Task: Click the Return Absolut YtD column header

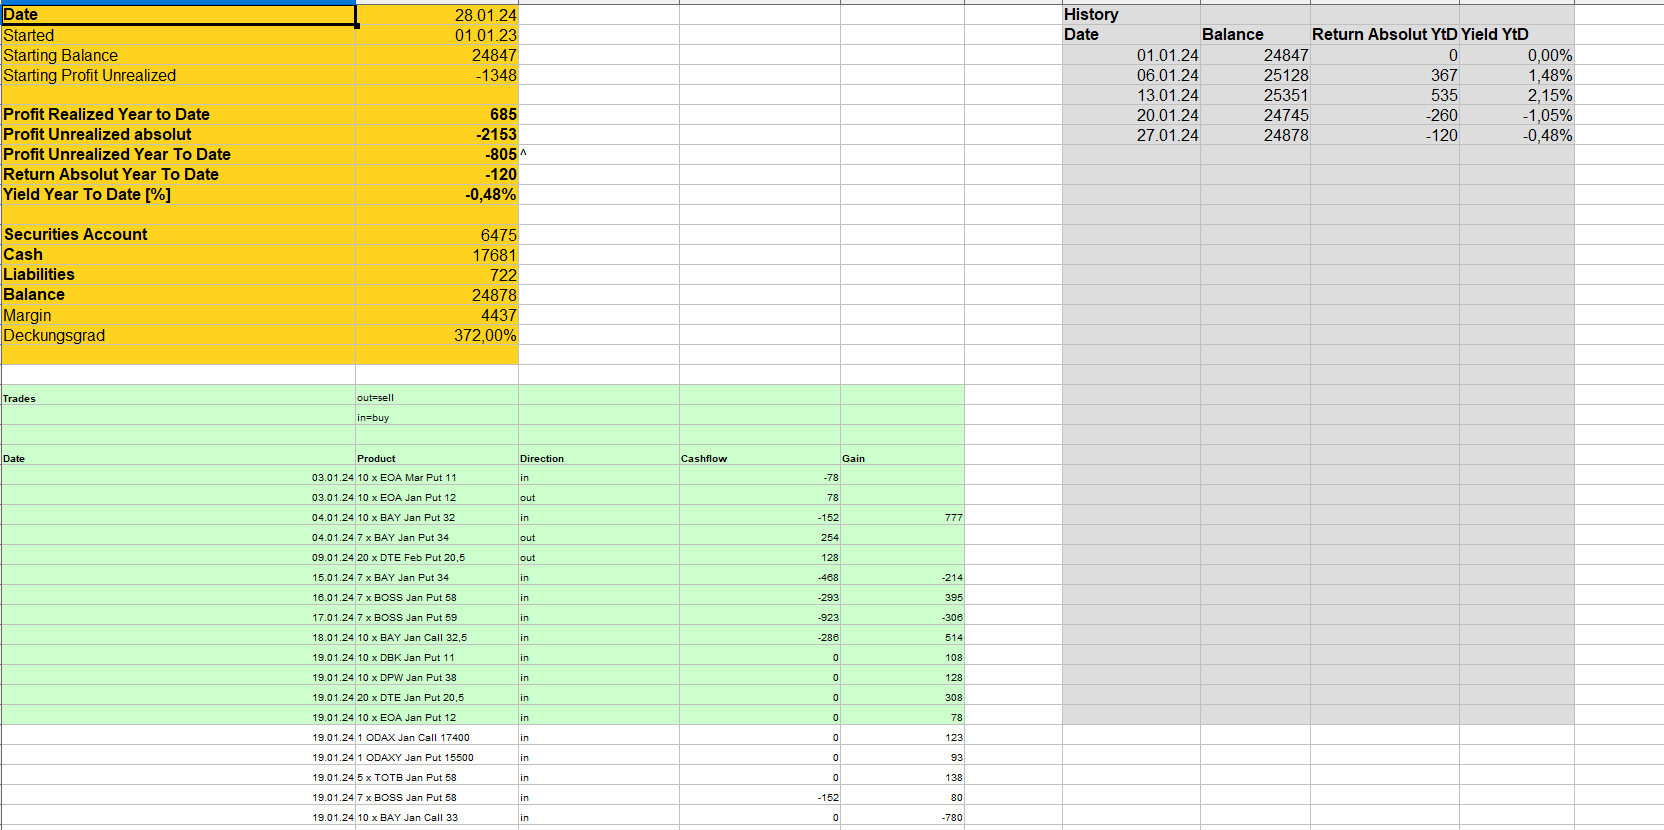Action: (1384, 35)
